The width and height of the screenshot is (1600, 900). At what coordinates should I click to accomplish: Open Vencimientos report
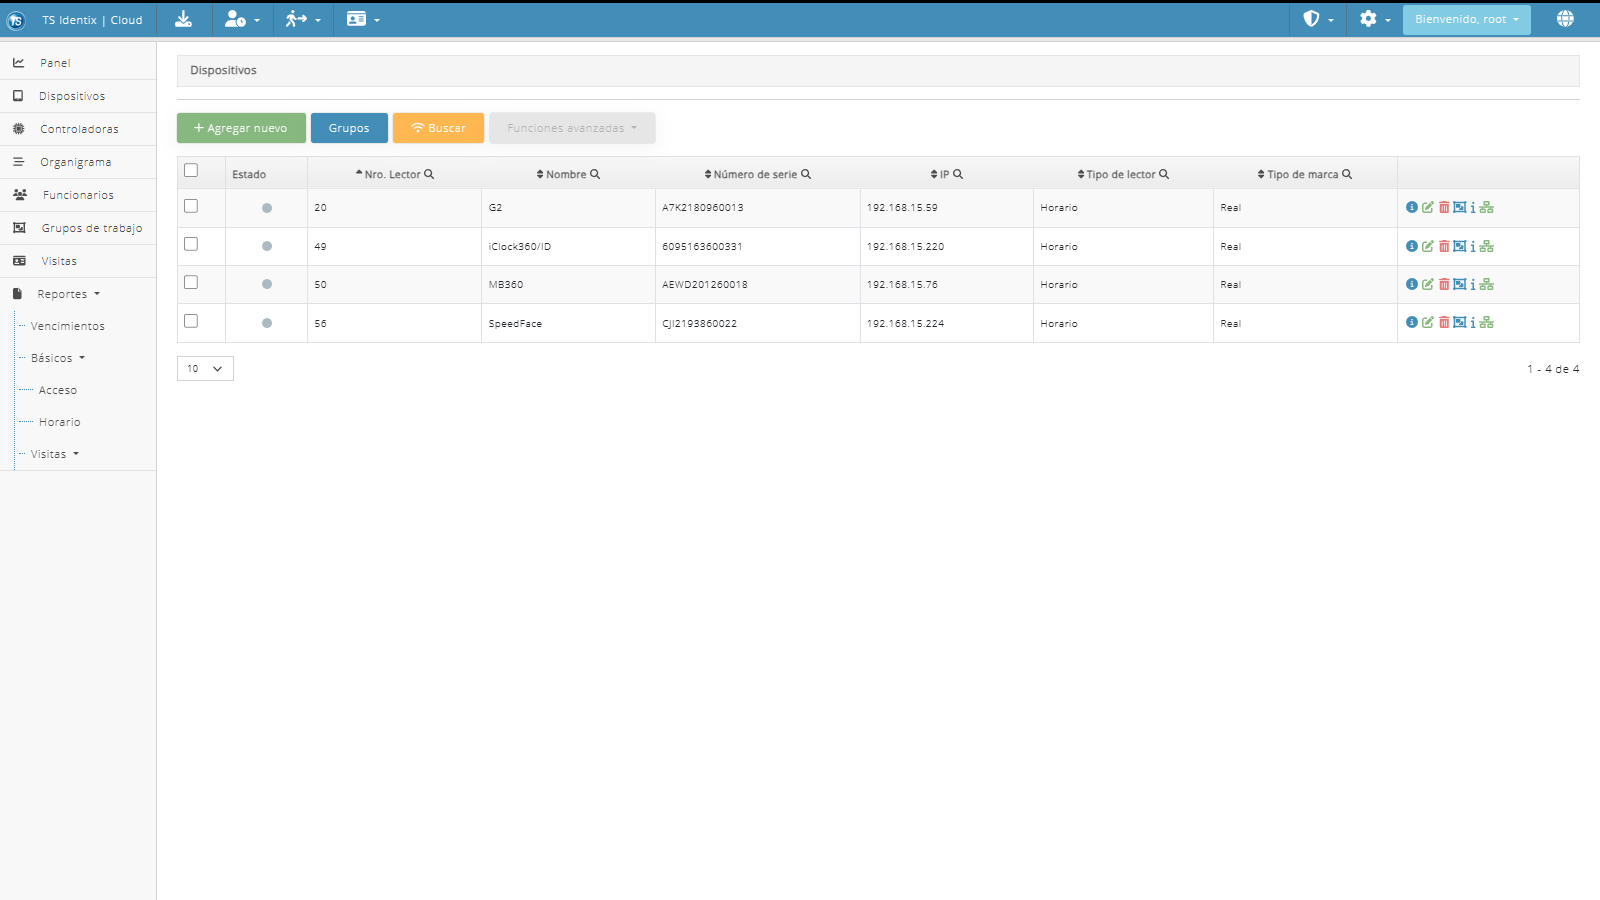67,326
